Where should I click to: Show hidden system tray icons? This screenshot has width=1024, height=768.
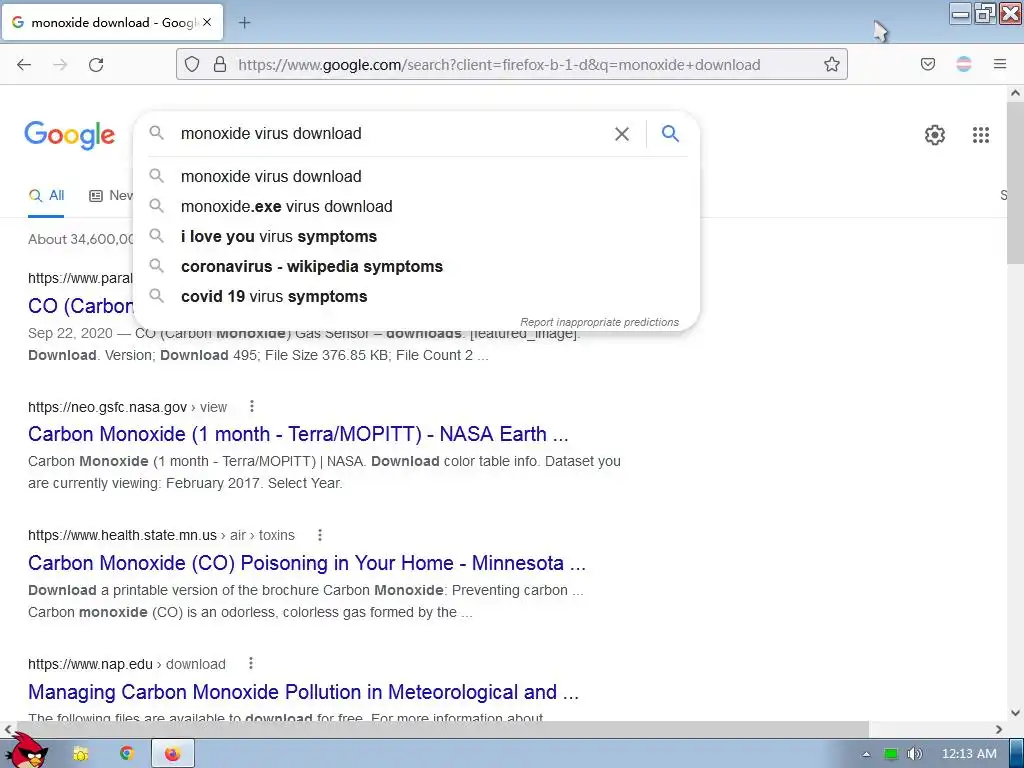point(866,754)
